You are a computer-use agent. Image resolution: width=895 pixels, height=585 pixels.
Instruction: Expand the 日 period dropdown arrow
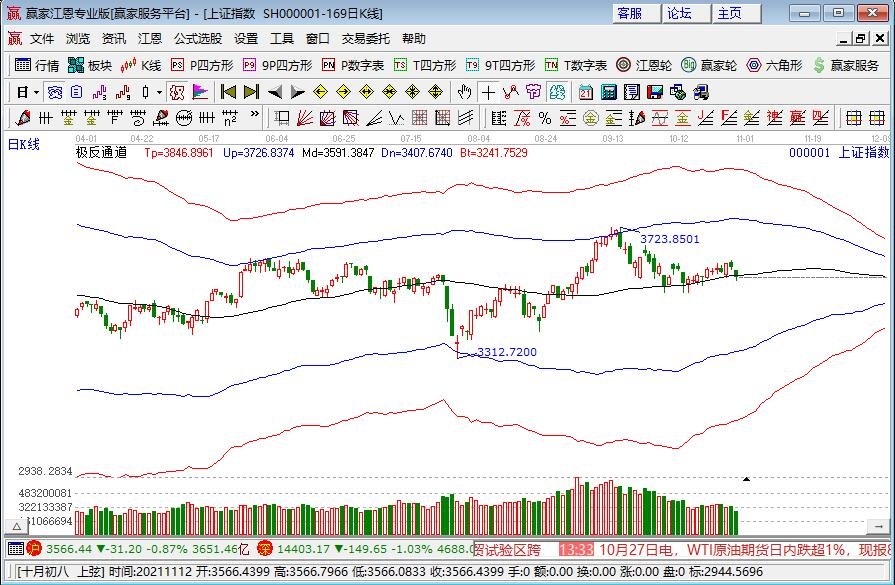pos(36,92)
